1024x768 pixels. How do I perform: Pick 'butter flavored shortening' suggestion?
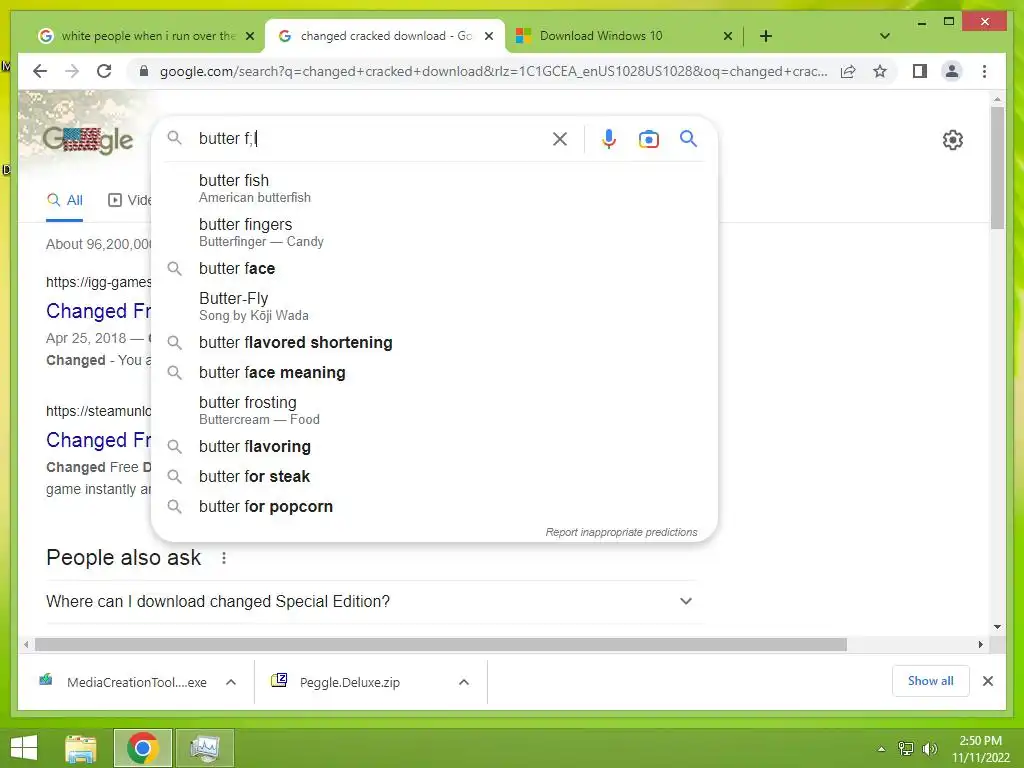(434, 342)
